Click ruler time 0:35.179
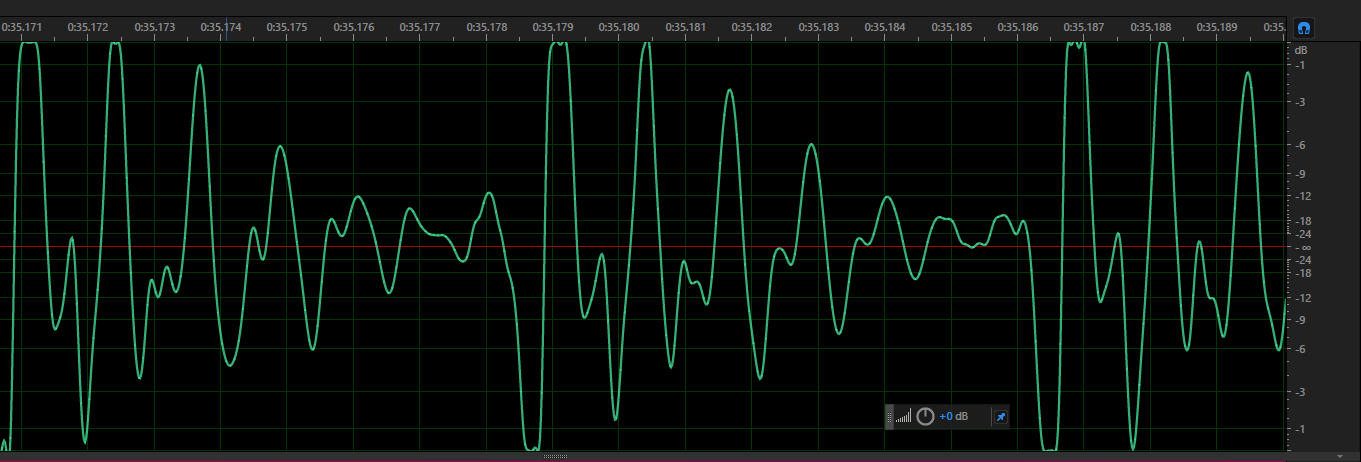 click(553, 27)
